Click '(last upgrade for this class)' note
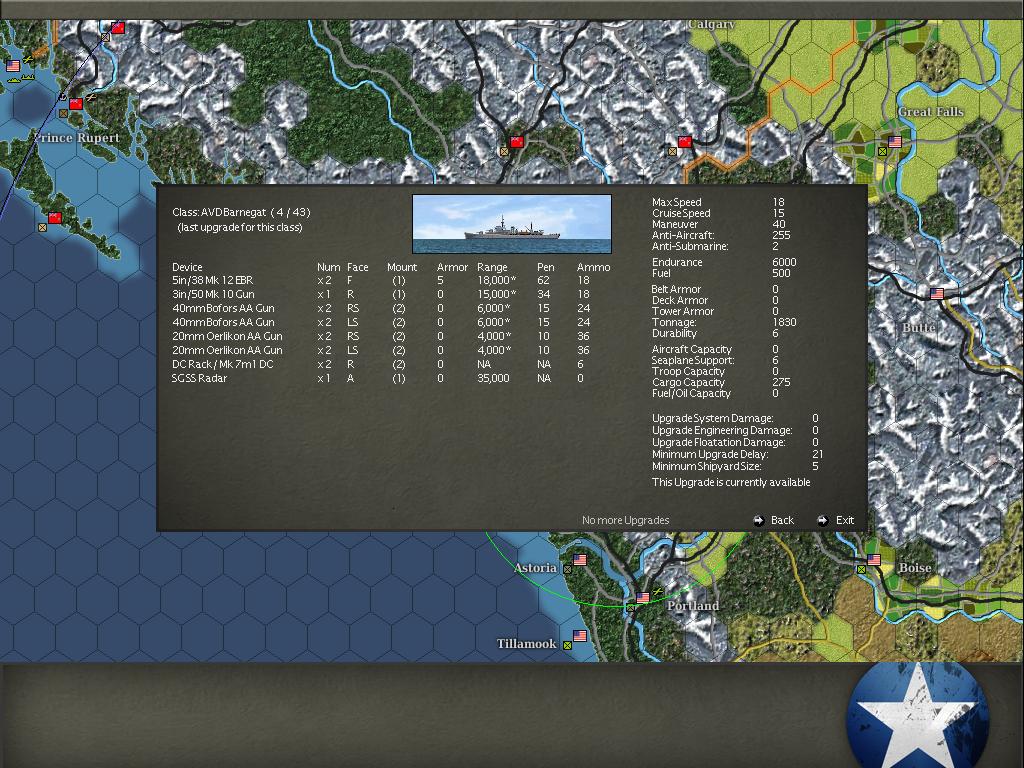Screen dimensions: 1024x768 [240, 227]
